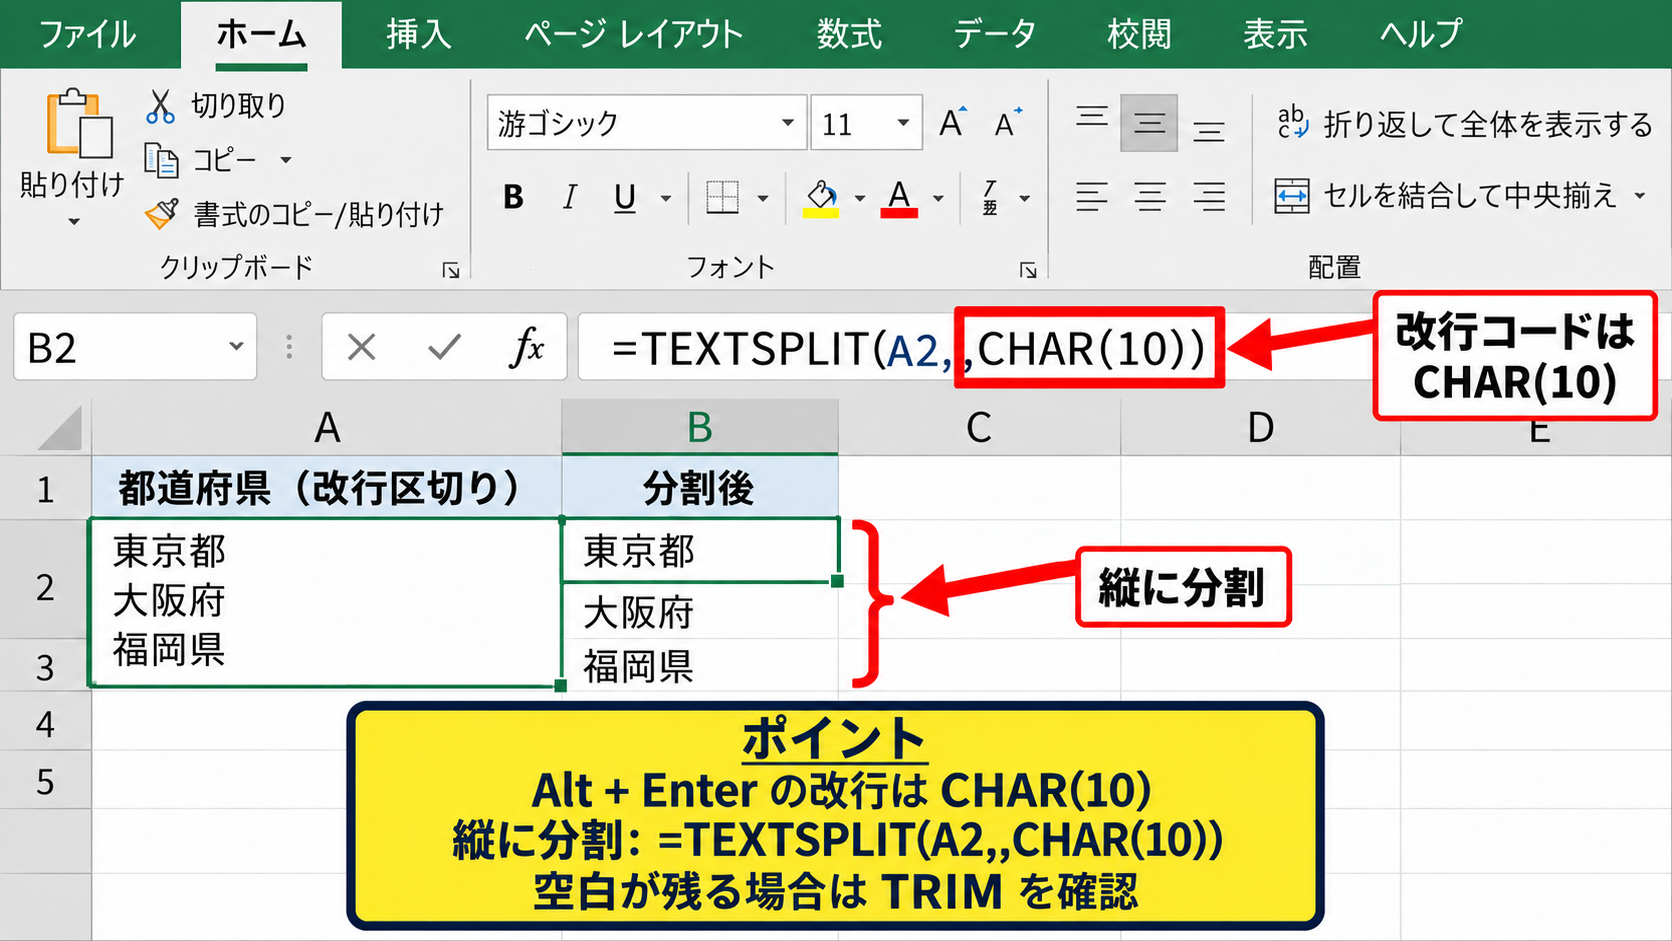Decrease font size with small A
Image resolution: width=1672 pixels, height=941 pixels.
click(1008, 123)
